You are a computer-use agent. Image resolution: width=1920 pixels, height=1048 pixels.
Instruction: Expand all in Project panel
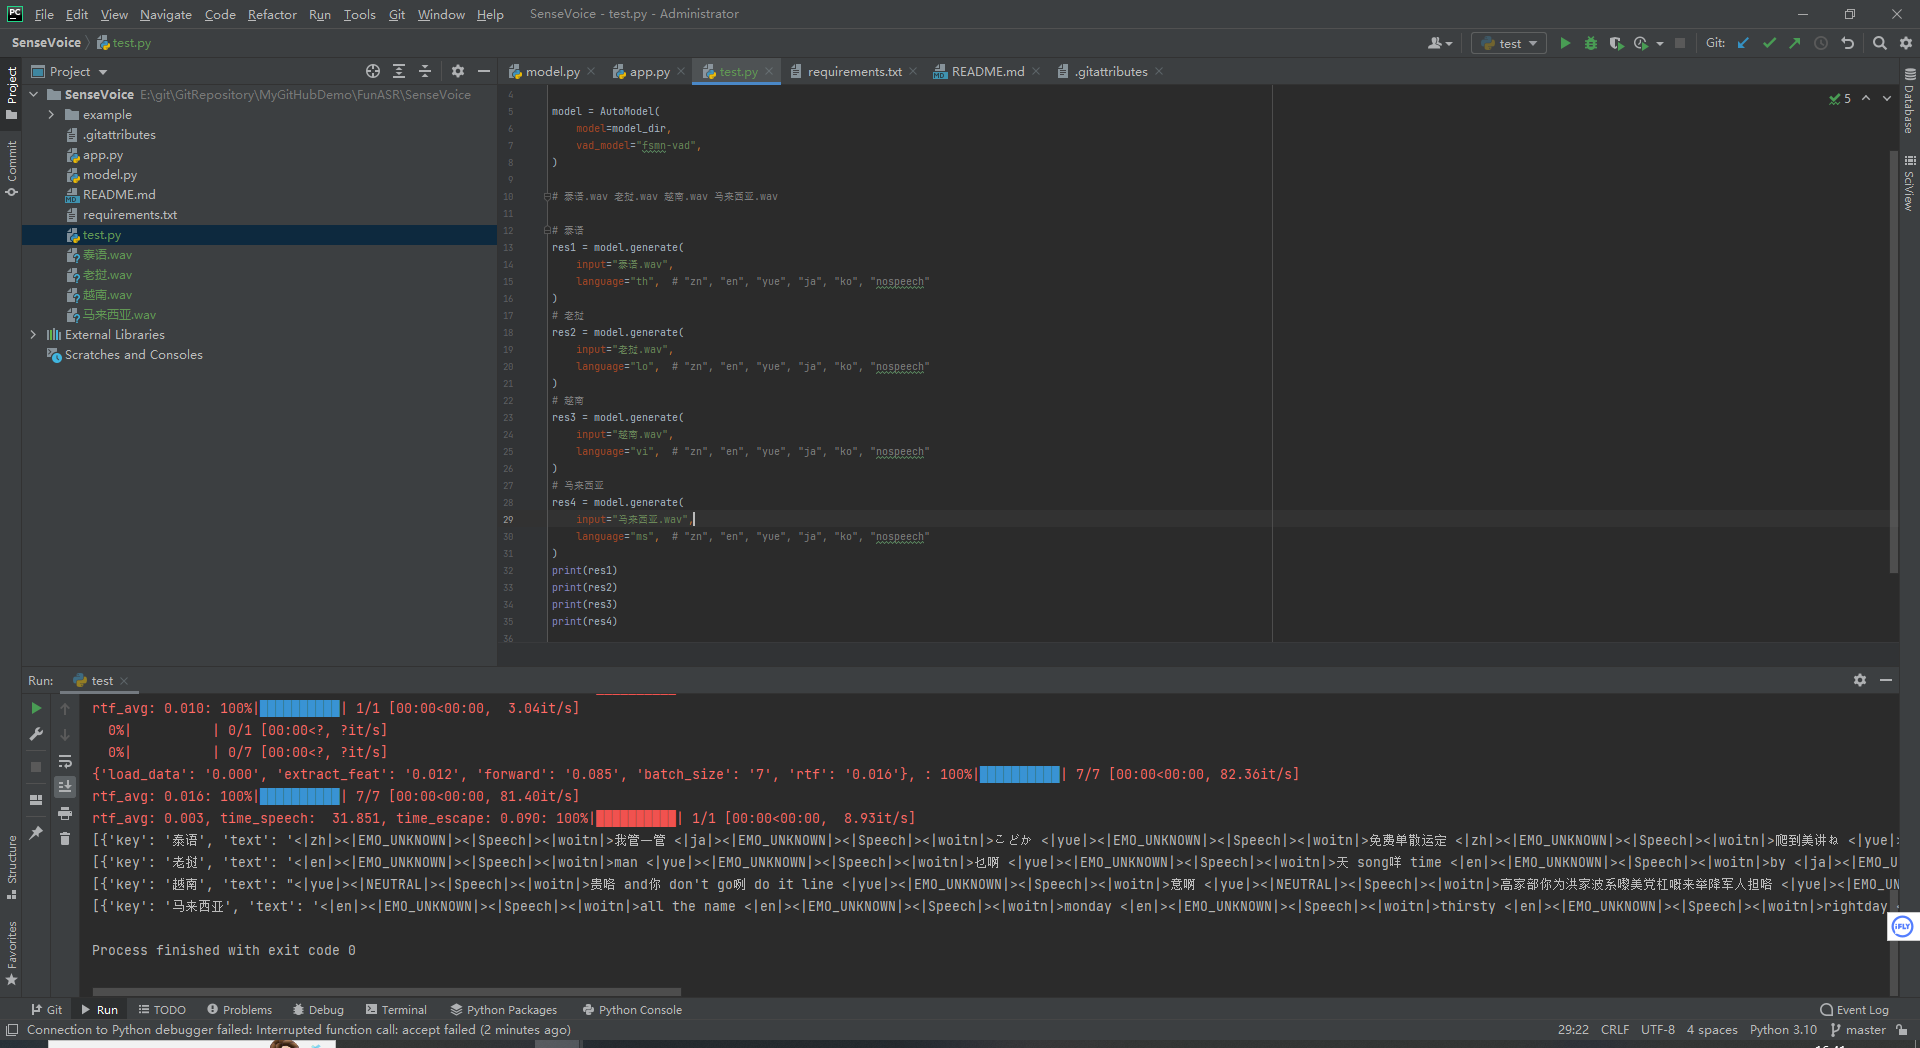[x=399, y=71]
